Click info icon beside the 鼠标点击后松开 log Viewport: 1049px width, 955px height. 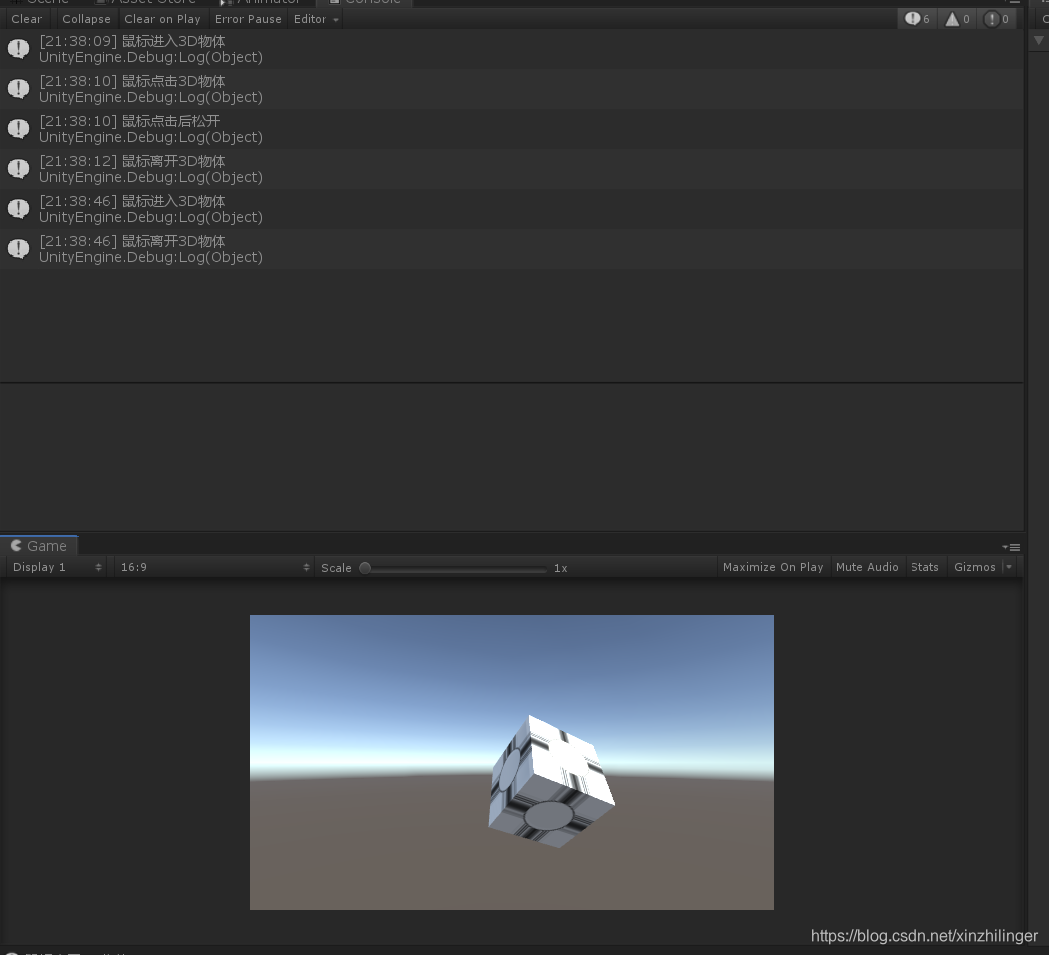coord(18,128)
